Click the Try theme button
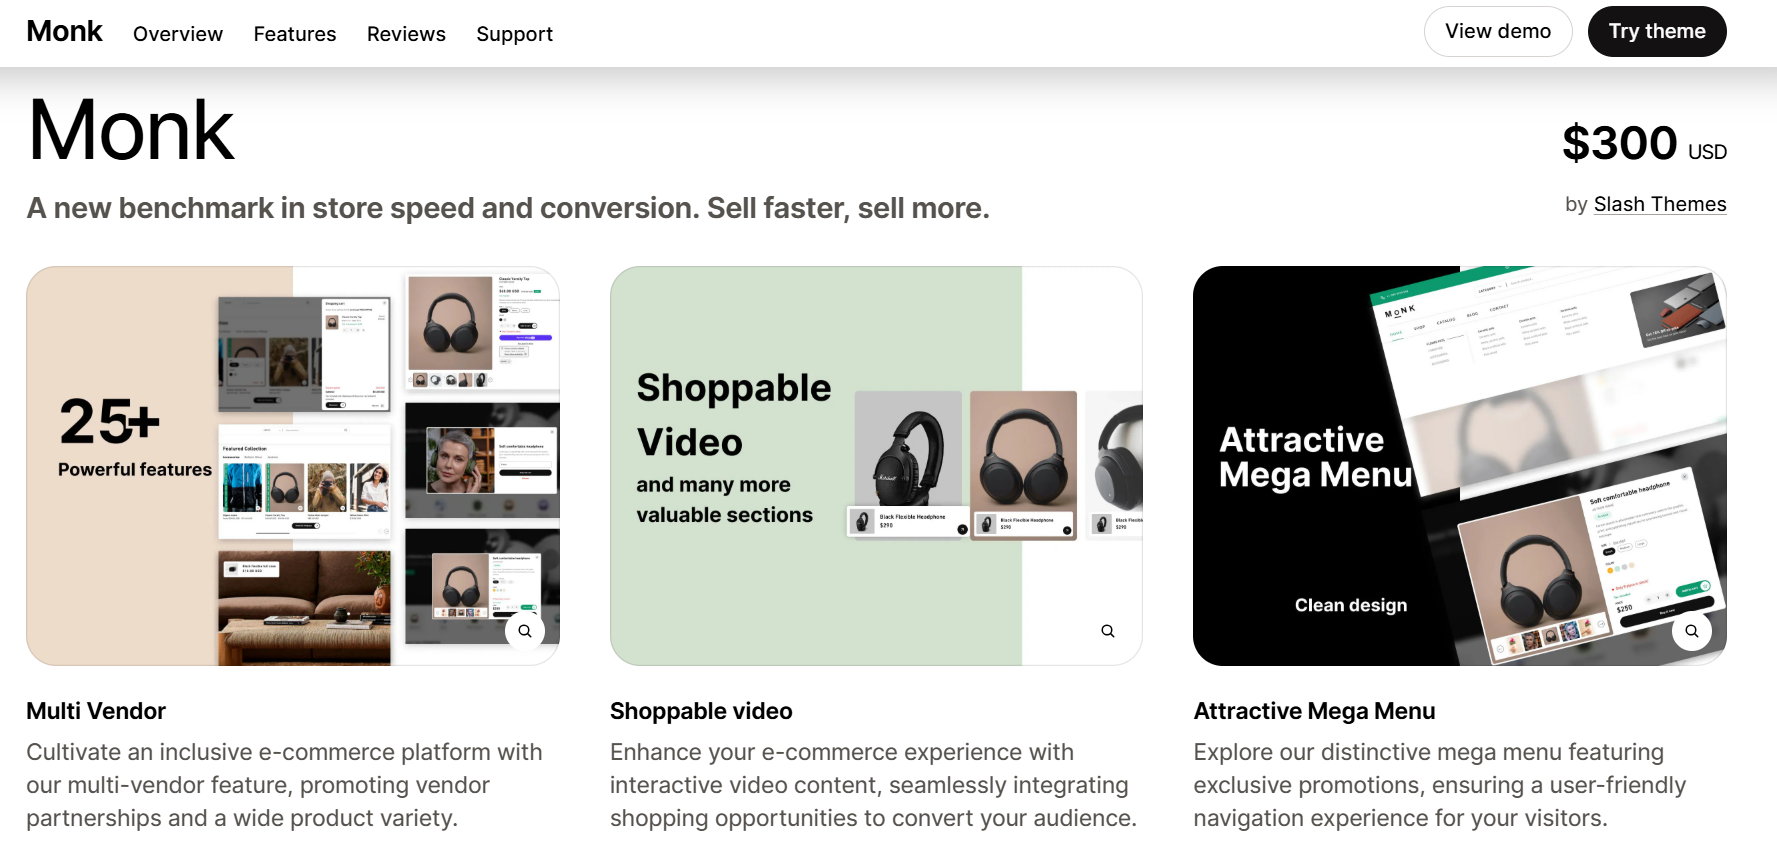Viewport: 1777px width, 854px height. pos(1657,32)
